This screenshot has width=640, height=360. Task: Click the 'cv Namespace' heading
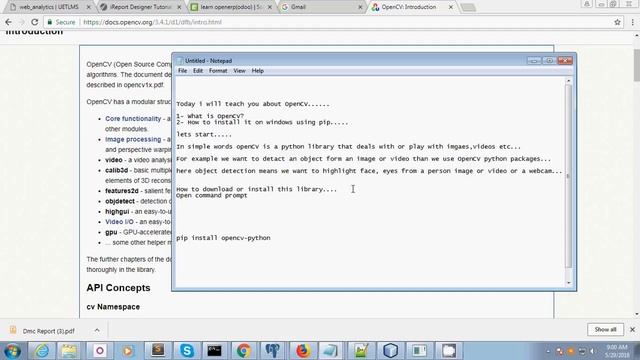[x=113, y=307]
